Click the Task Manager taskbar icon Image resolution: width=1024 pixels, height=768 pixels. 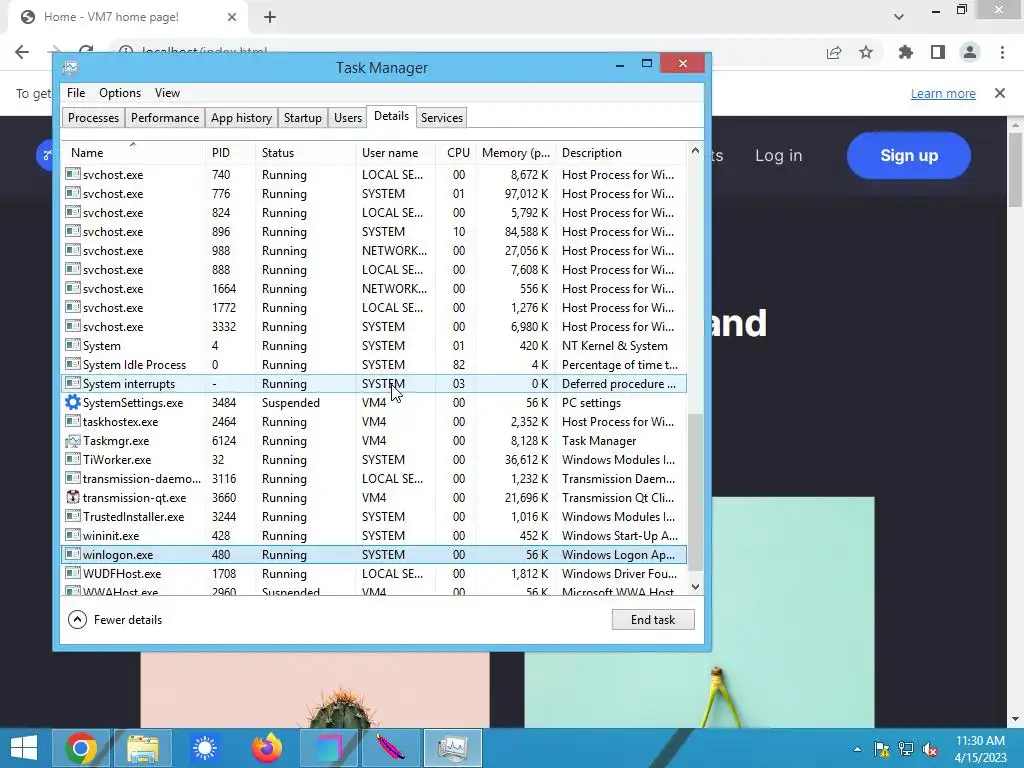(x=453, y=748)
